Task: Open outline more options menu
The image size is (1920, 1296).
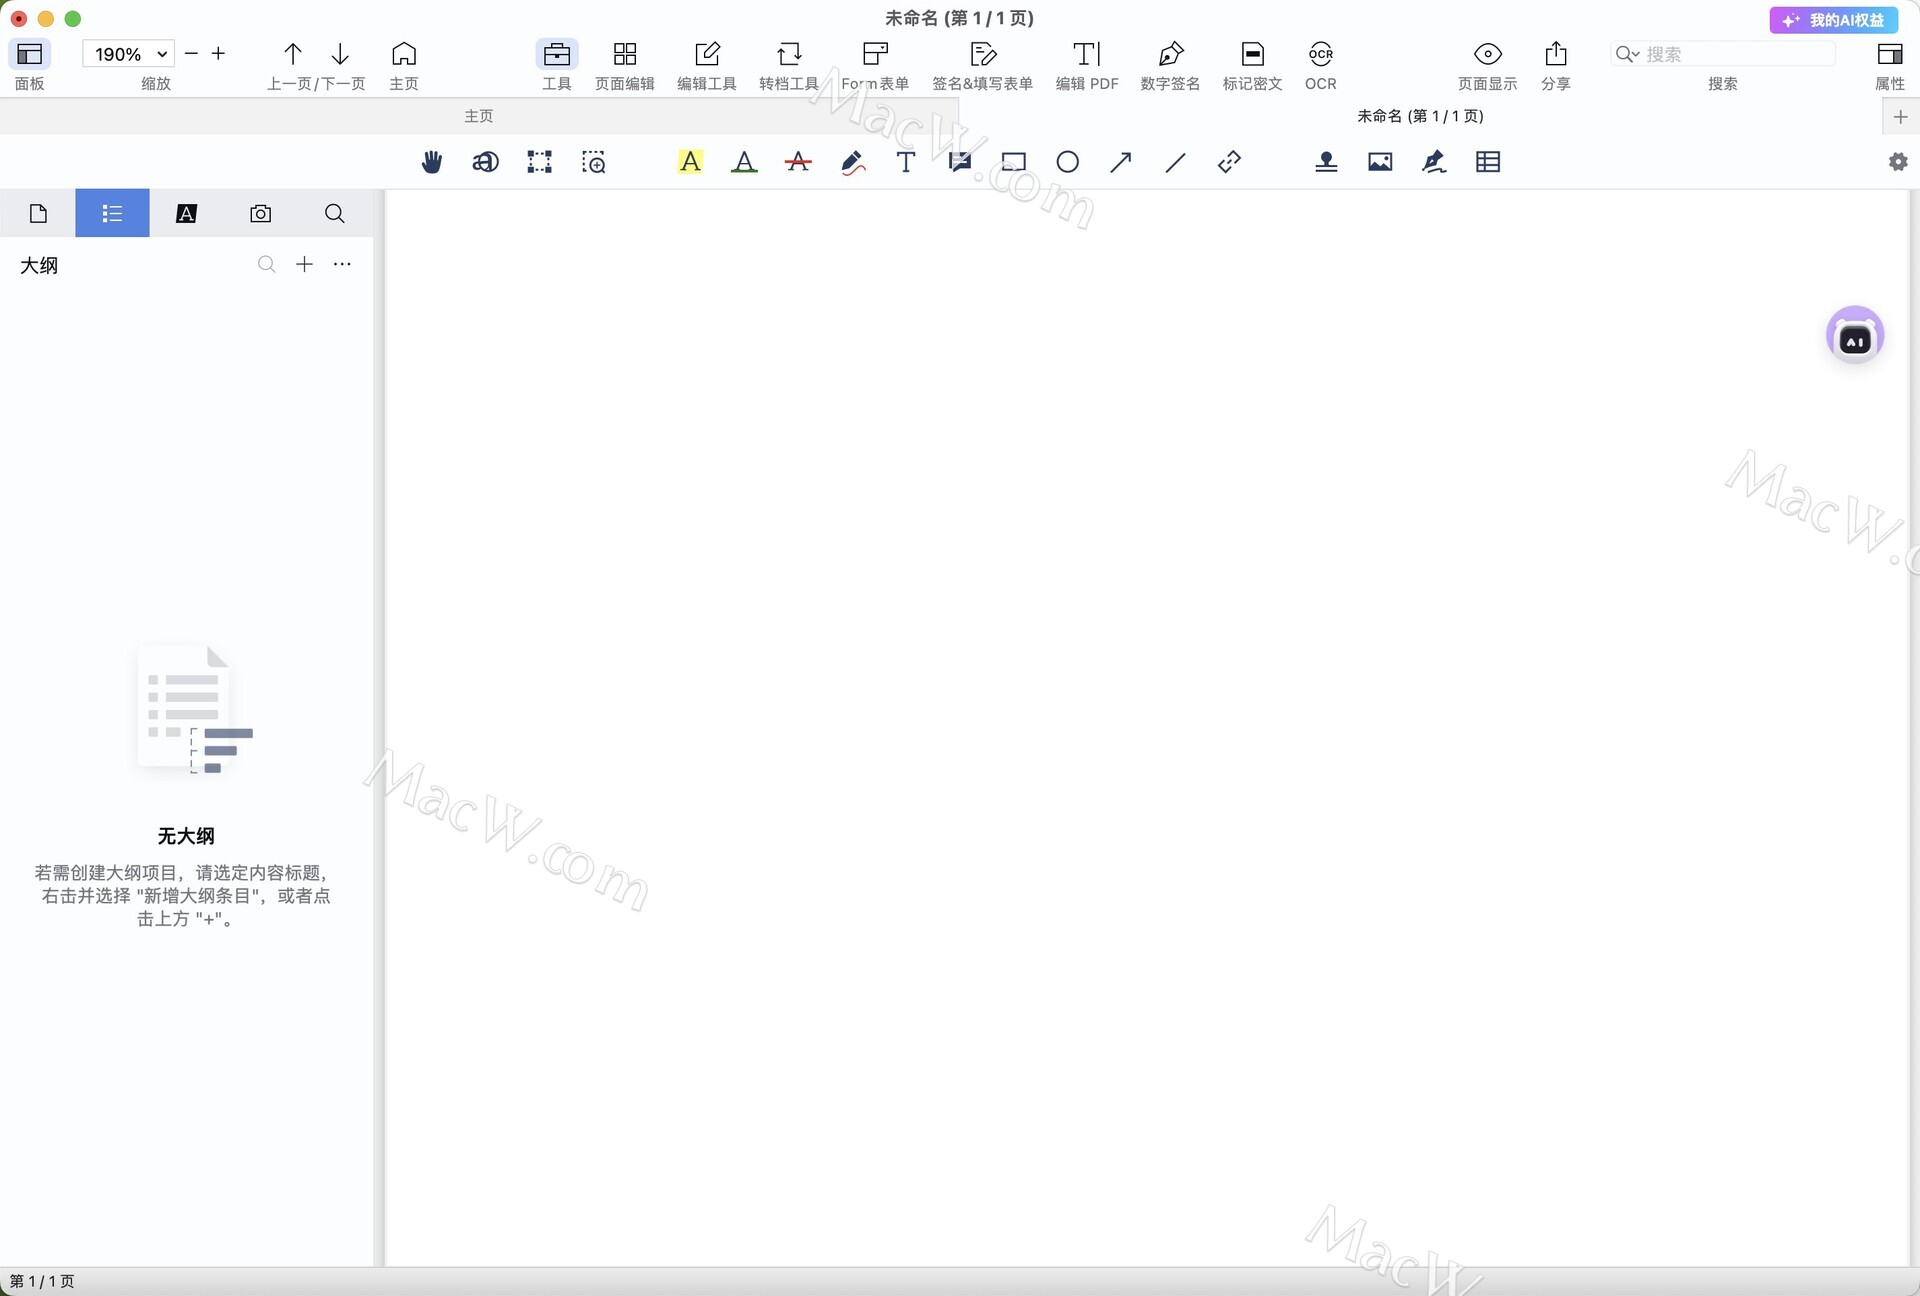Action: [342, 264]
